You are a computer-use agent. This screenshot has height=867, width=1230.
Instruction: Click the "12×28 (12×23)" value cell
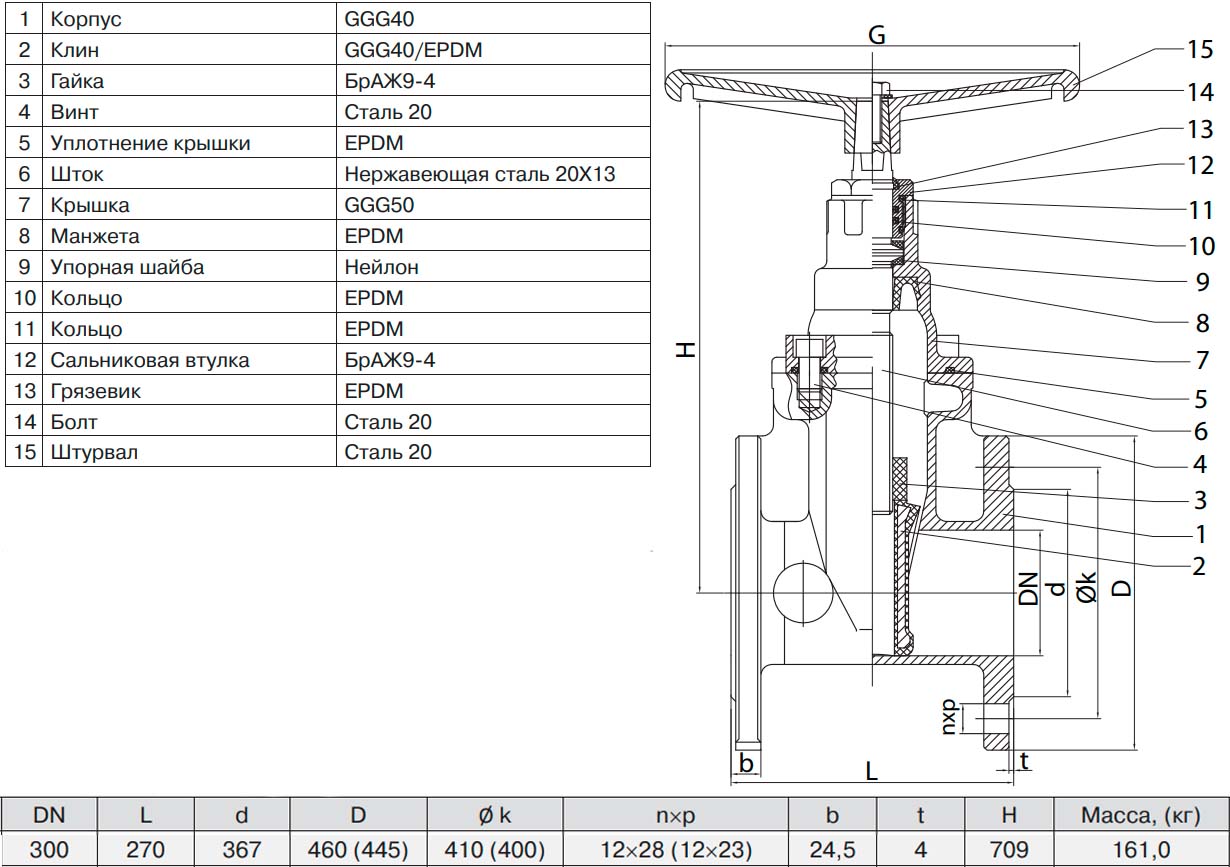pyautogui.click(x=675, y=850)
